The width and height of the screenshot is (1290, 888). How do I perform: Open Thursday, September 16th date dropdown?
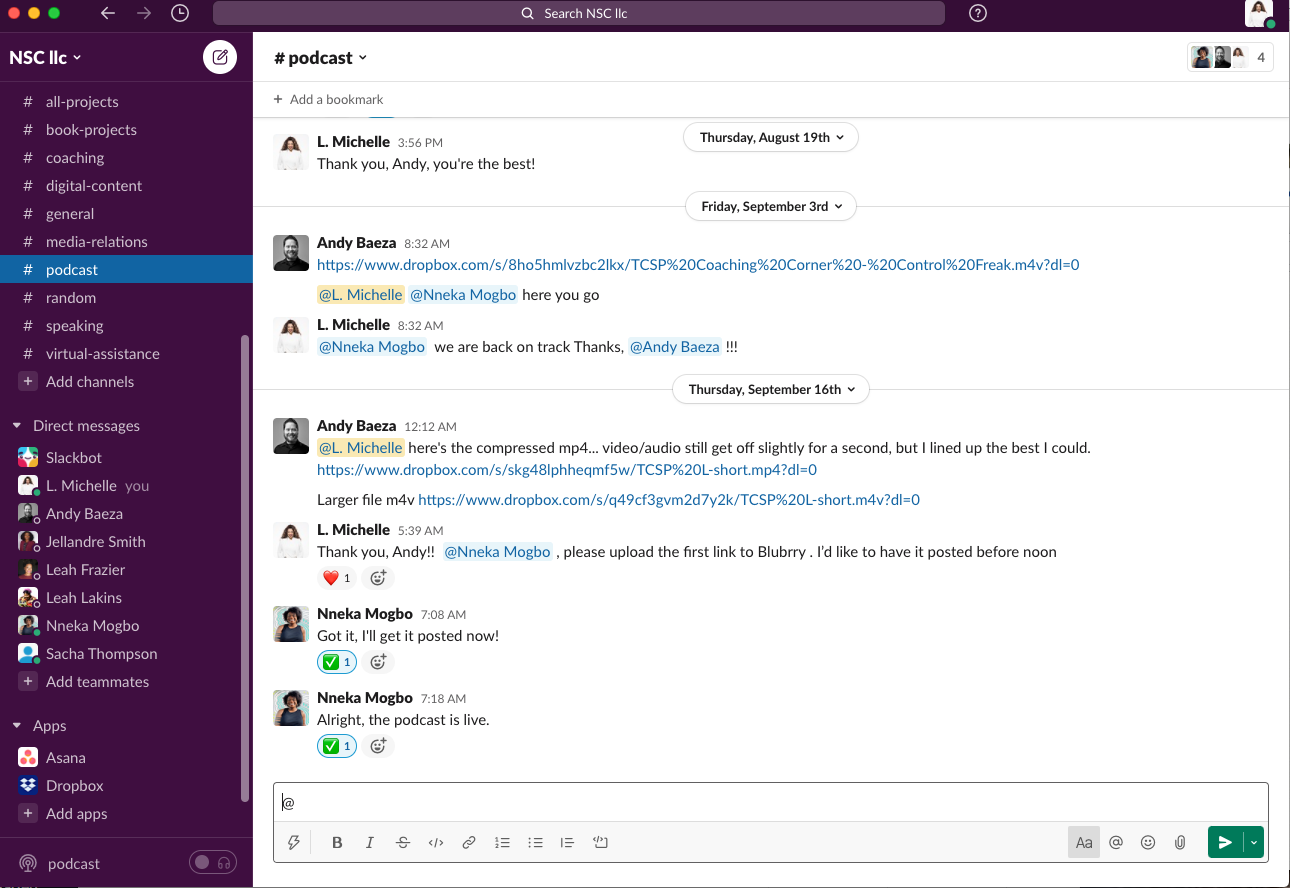(771, 389)
